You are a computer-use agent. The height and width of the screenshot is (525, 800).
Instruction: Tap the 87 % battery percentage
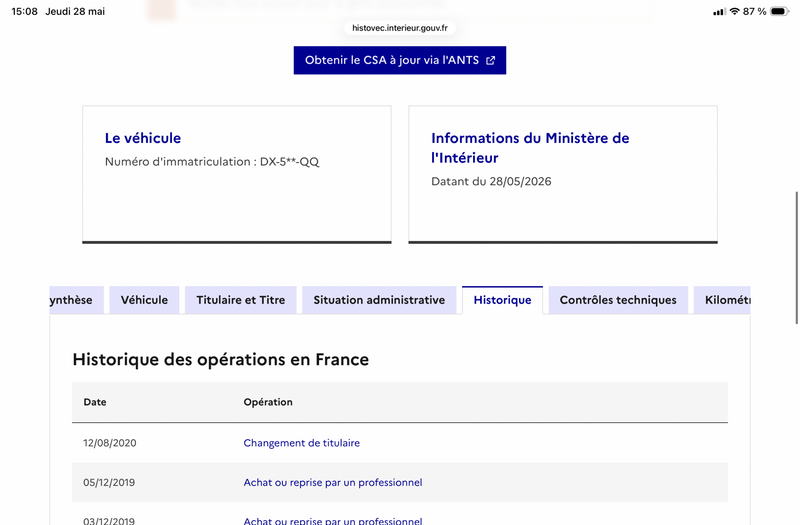(x=755, y=11)
